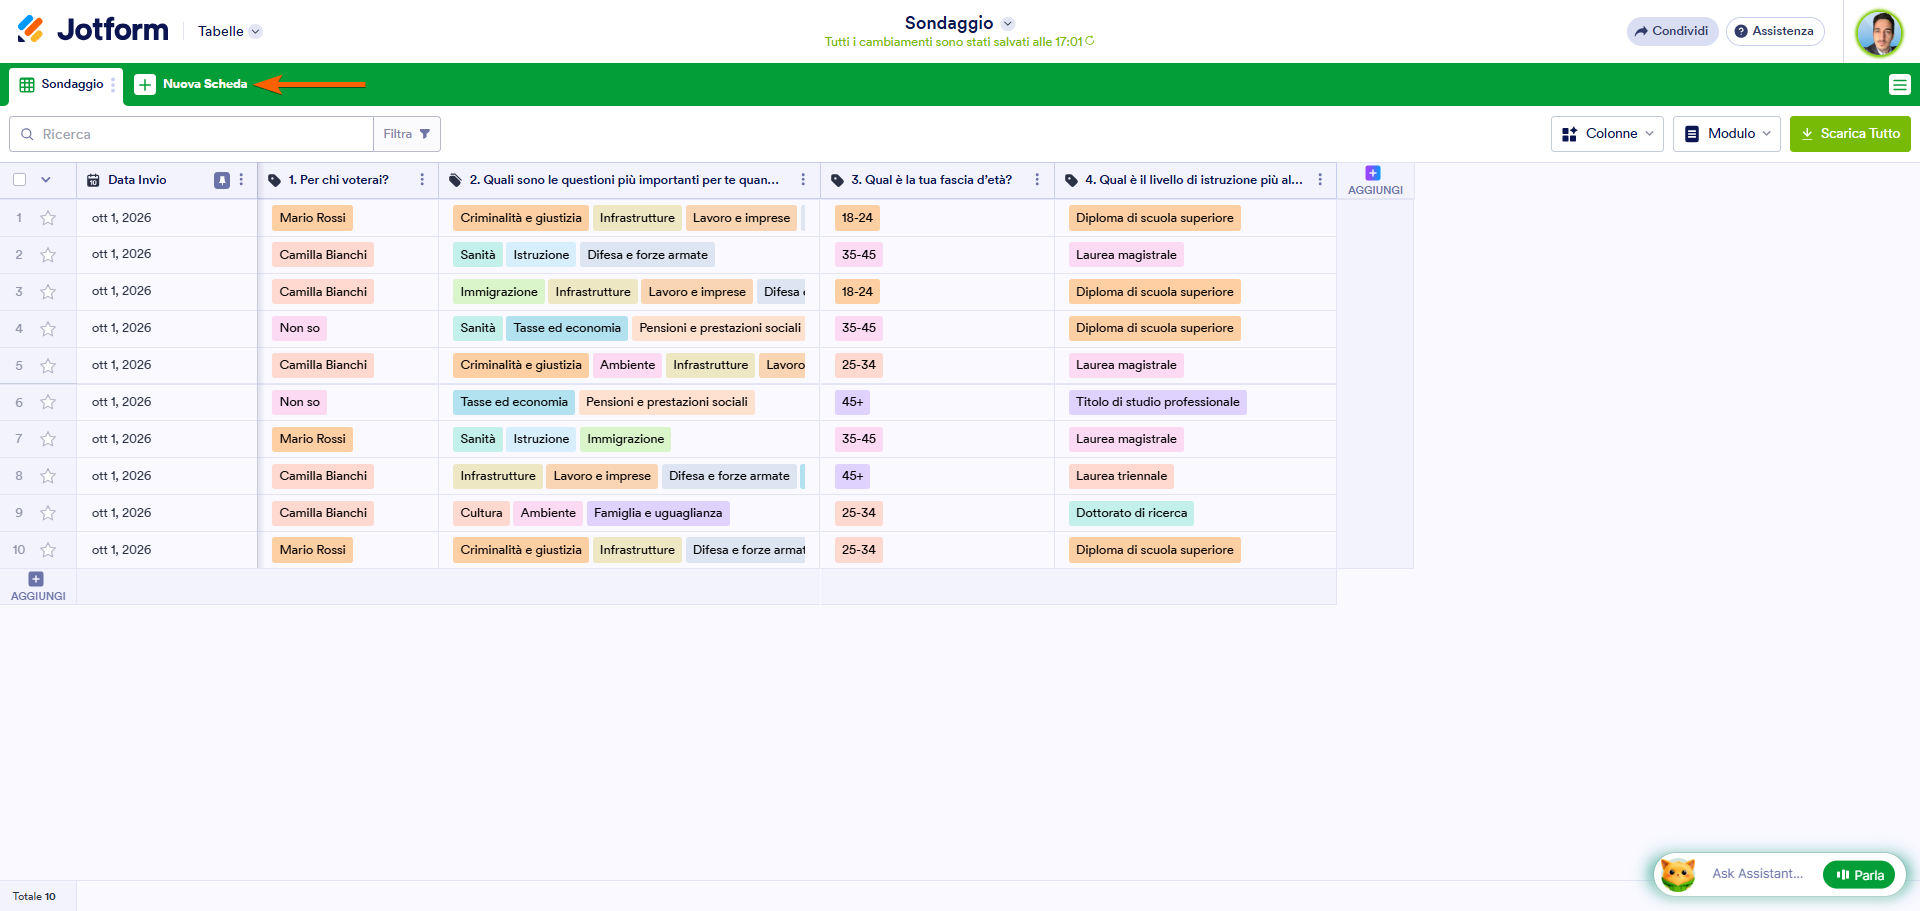
Task: Click the 'Cultura' tag in row 9
Action: point(481,513)
